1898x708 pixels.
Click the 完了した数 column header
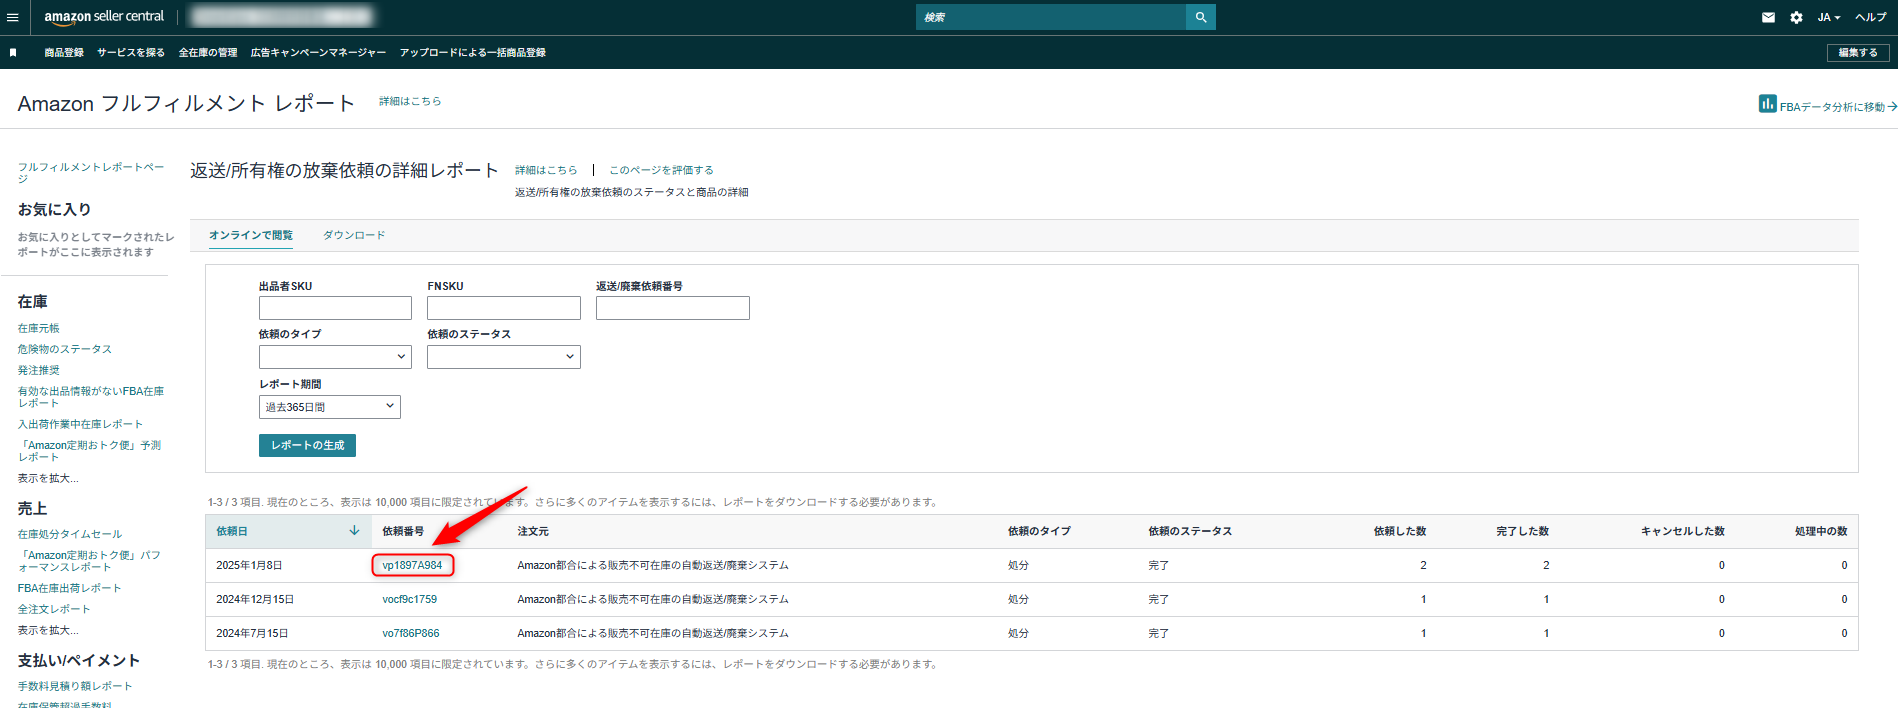click(1523, 531)
